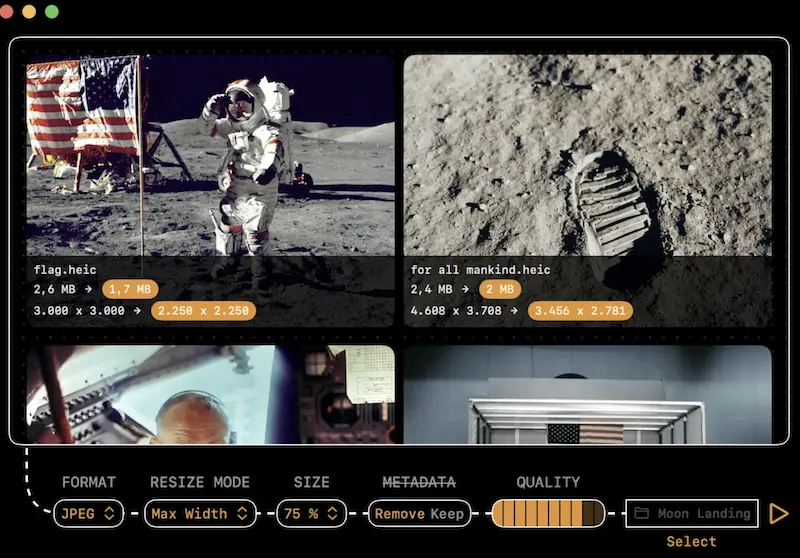The height and width of the screenshot is (558, 800).
Task: Click the folder icon in the output field
Action: coord(641,513)
